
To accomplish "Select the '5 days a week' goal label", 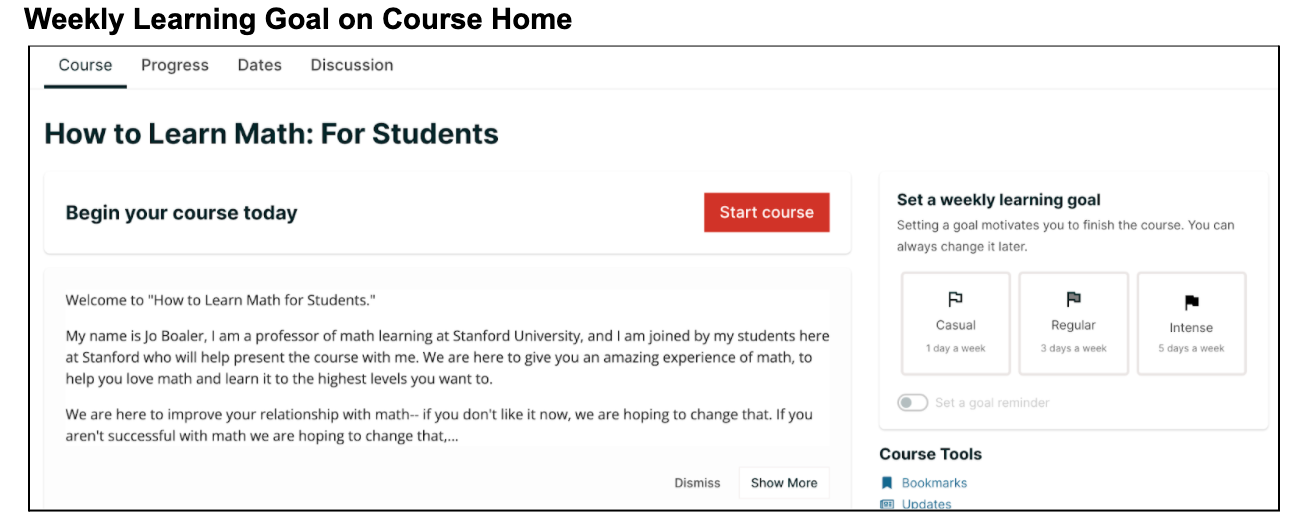I will 1191,348.
